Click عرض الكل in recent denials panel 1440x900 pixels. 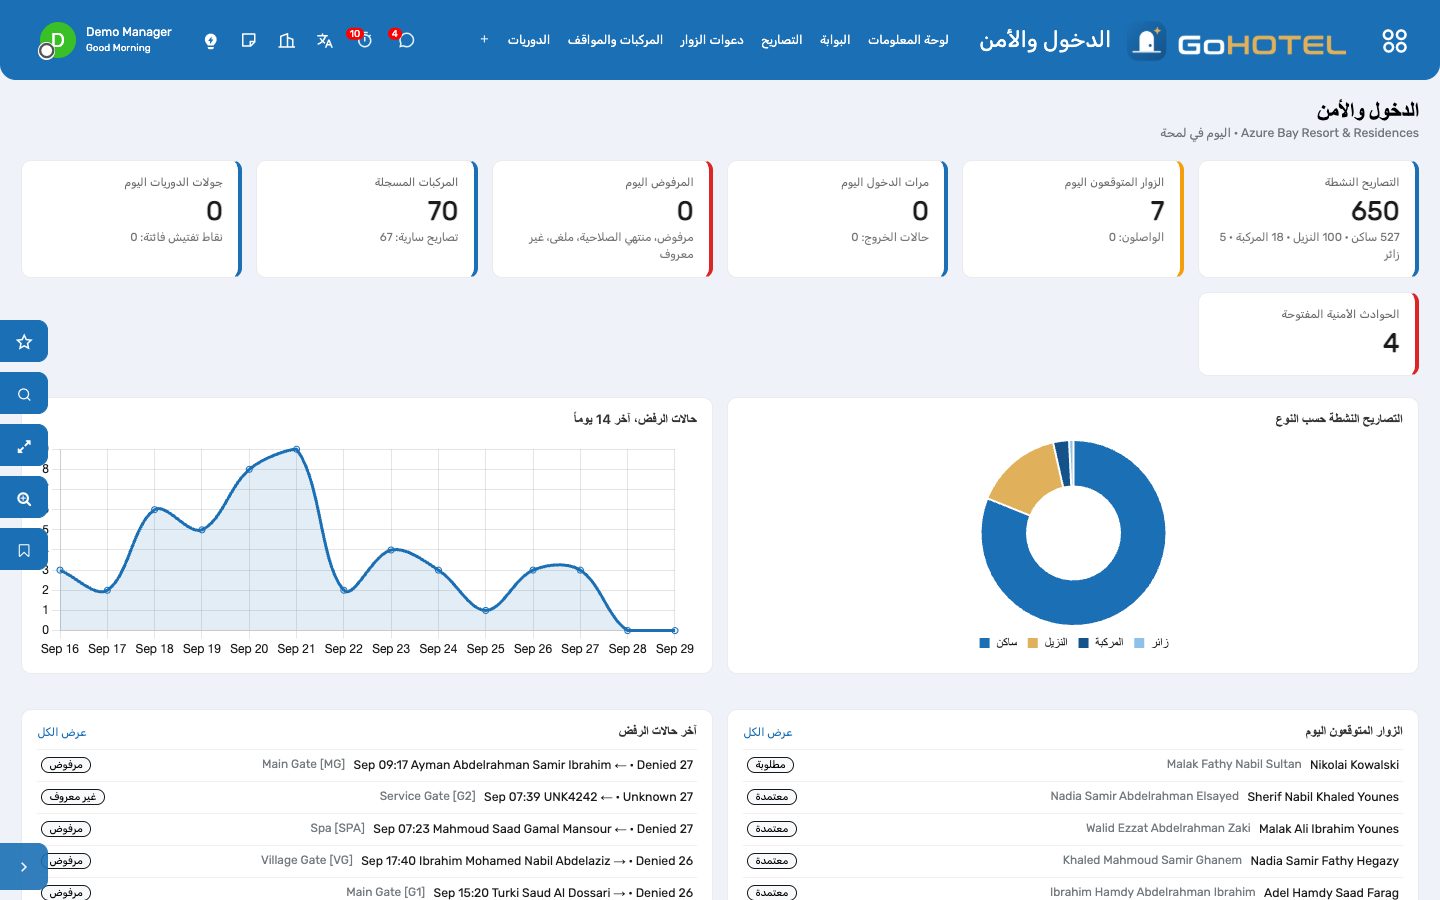point(62,733)
